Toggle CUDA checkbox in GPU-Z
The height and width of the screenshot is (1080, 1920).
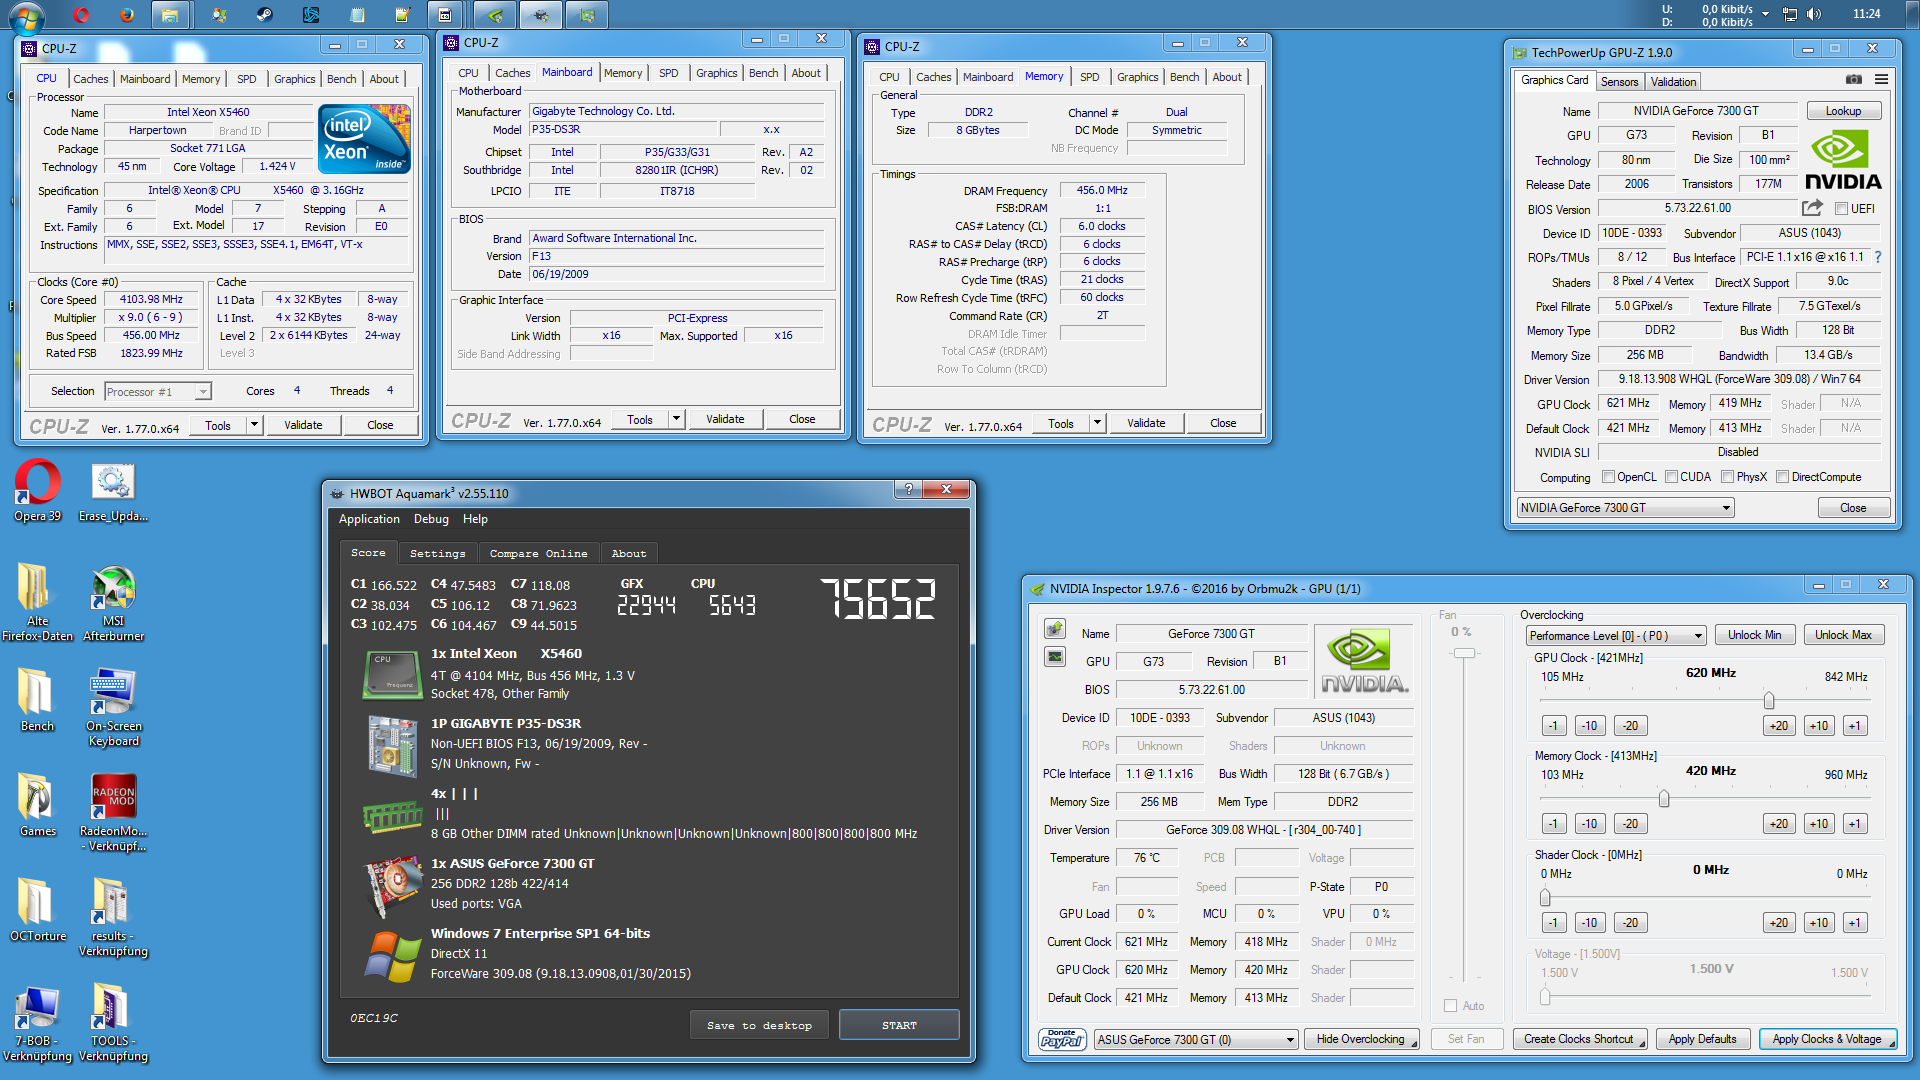pyautogui.click(x=1671, y=477)
